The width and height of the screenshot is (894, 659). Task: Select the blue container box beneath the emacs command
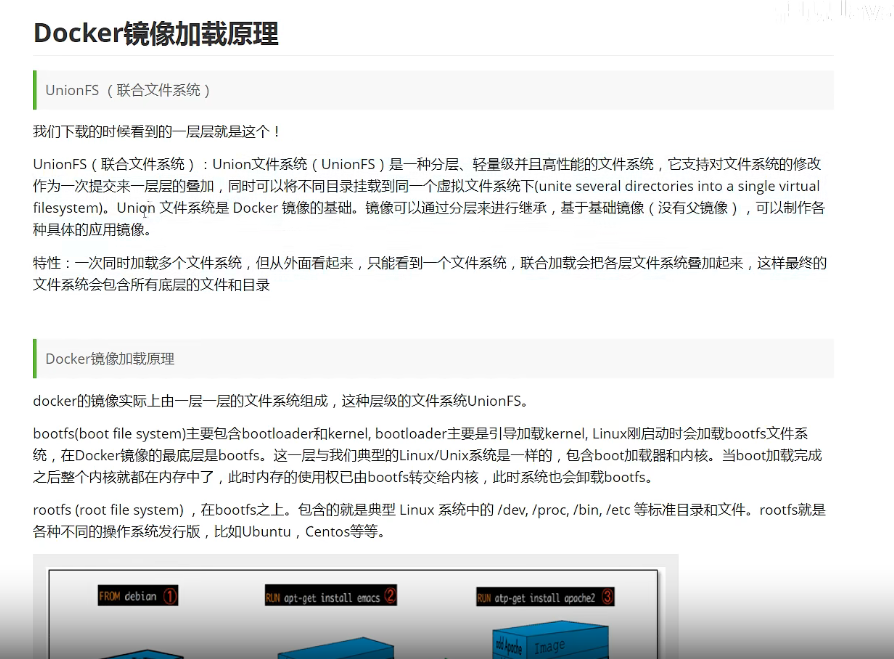point(336,649)
